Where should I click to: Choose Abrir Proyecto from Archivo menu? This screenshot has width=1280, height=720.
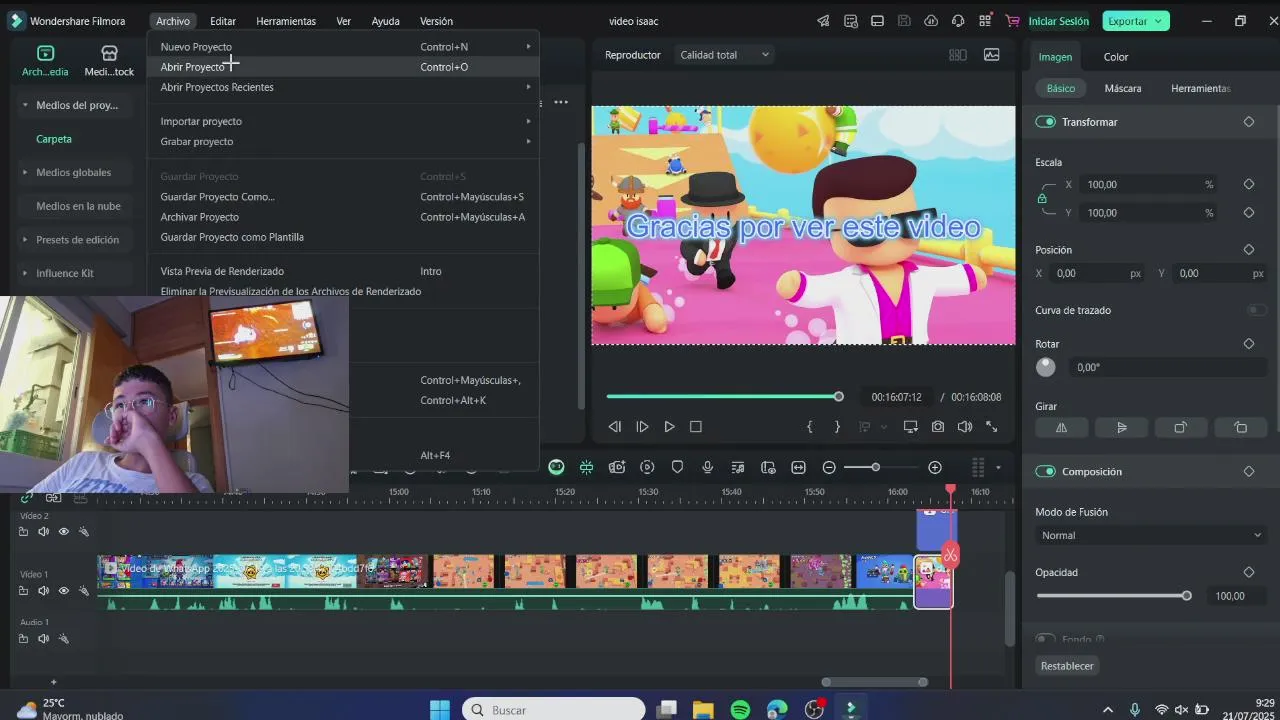coord(343,67)
